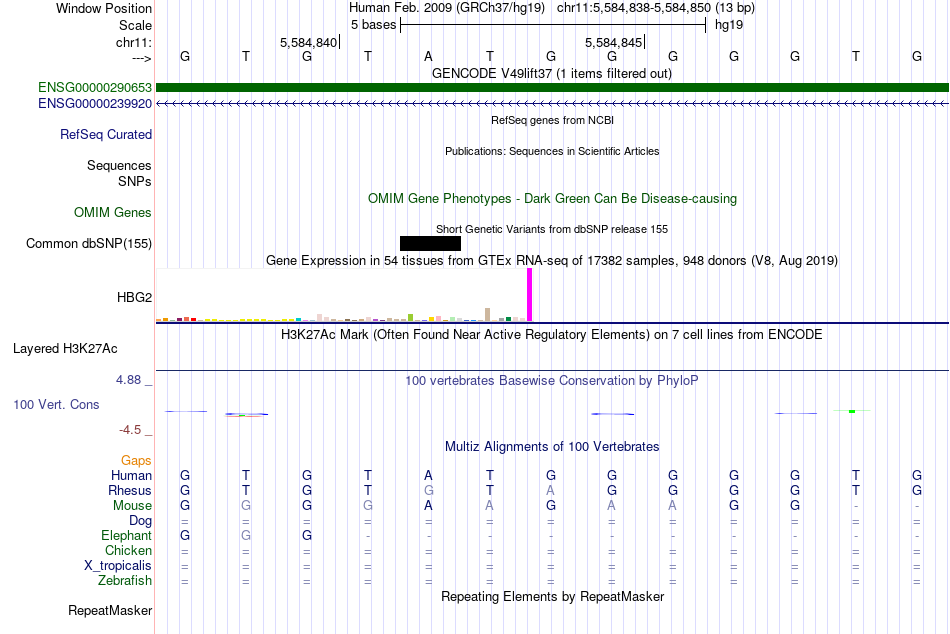Click the Gaps label in Multiz track
The width and height of the screenshot is (950, 634).
click(136, 461)
